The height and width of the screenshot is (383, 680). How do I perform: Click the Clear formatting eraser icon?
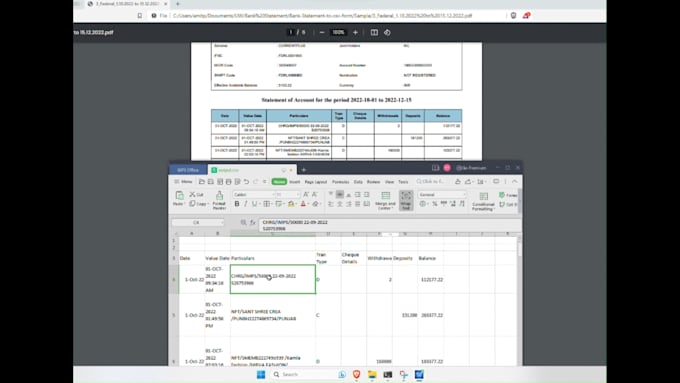click(x=316, y=204)
